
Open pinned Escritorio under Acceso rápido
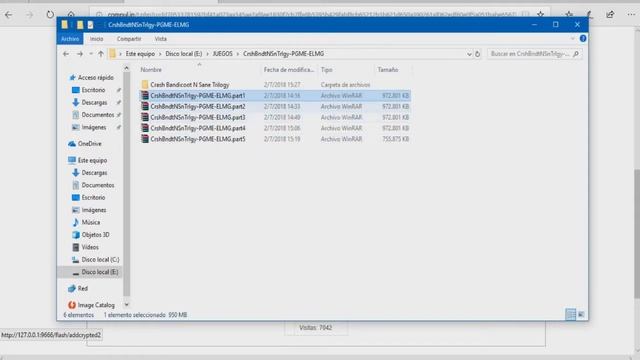tap(93, 90)
